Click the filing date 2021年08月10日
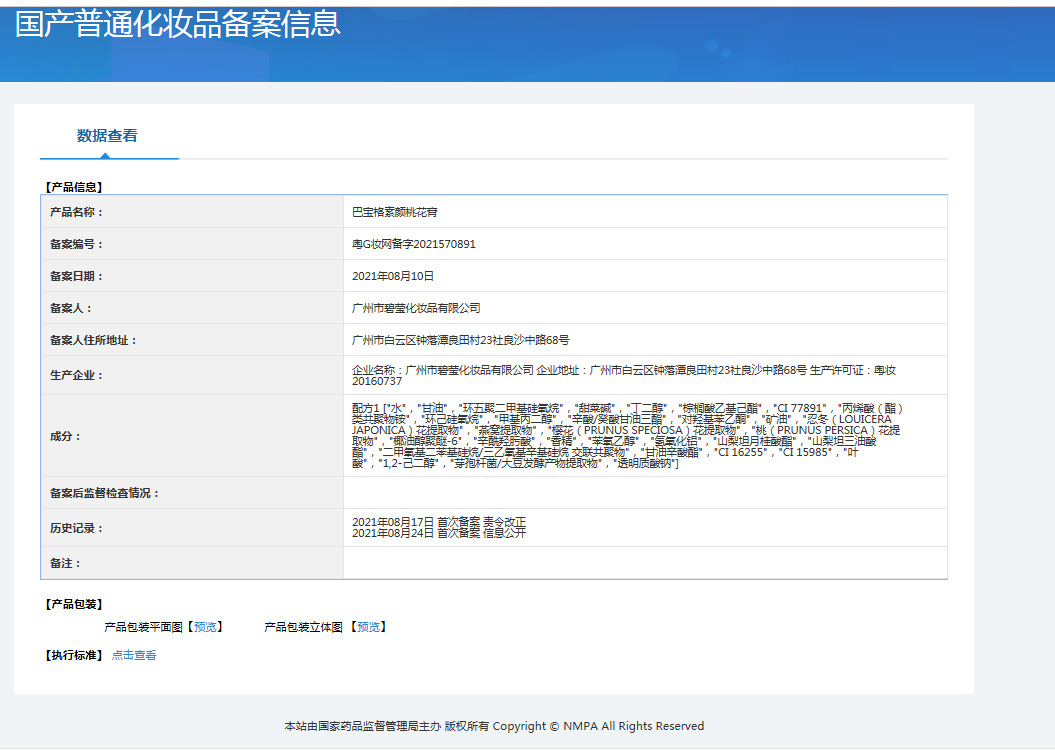Screen dimensions: 1055x750 click(393, 276)
